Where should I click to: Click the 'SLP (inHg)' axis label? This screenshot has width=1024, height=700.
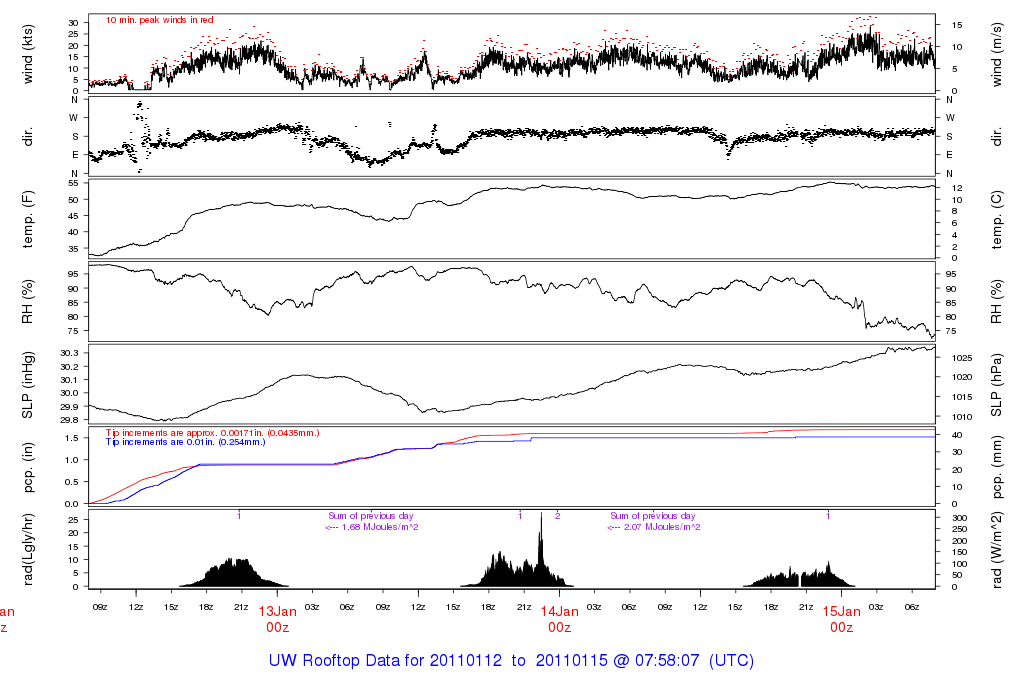[27, 385]
